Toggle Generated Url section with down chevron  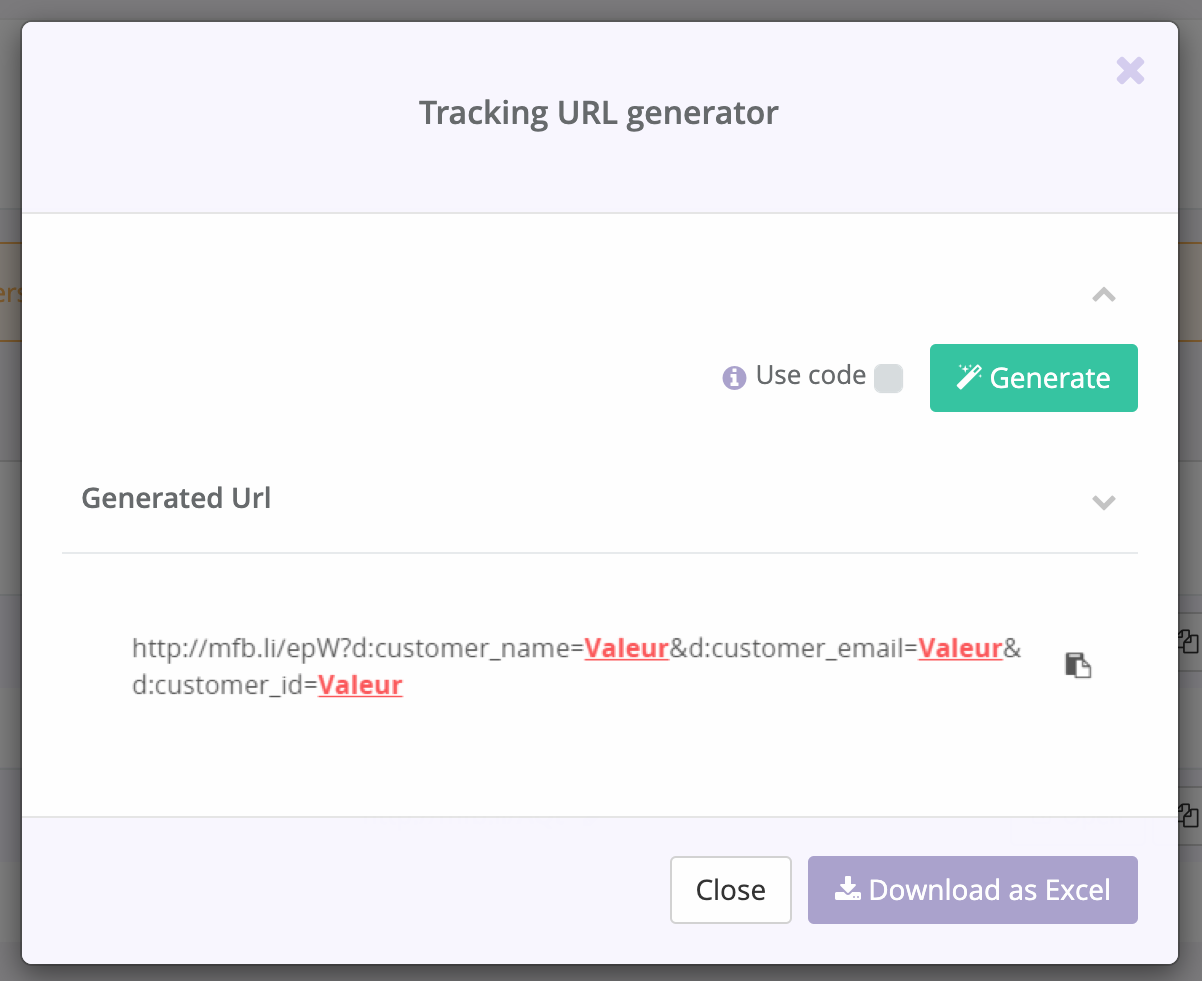point(1103,502)
